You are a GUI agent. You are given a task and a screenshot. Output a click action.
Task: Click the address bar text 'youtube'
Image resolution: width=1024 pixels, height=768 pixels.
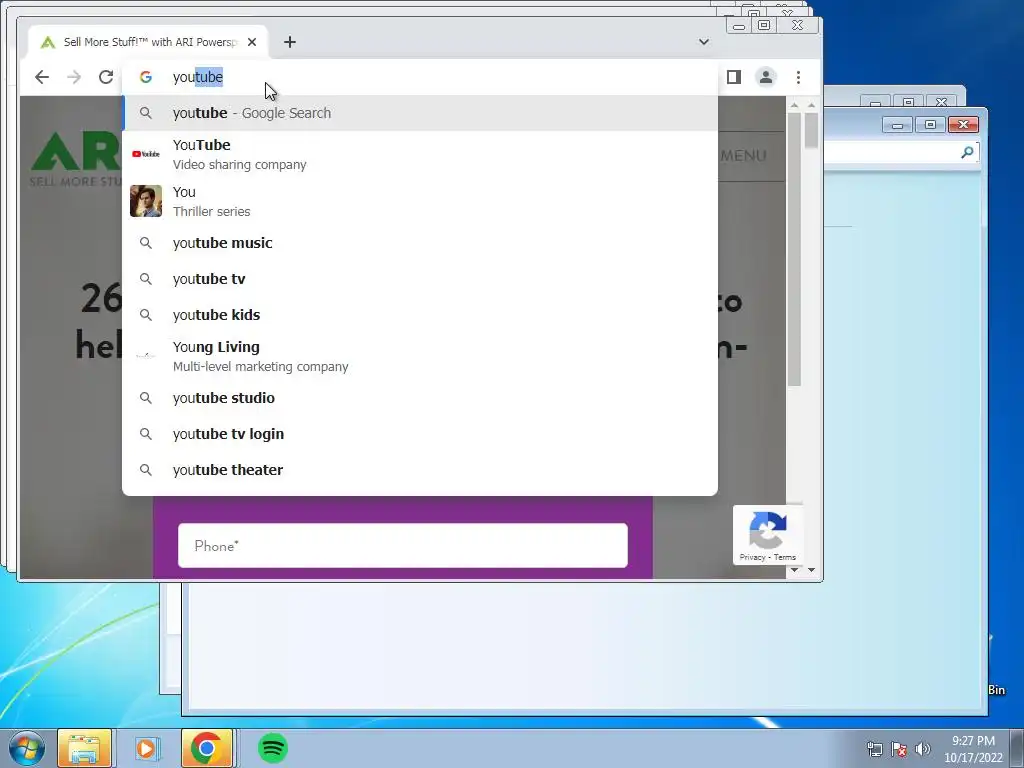[x=198, y=77]
